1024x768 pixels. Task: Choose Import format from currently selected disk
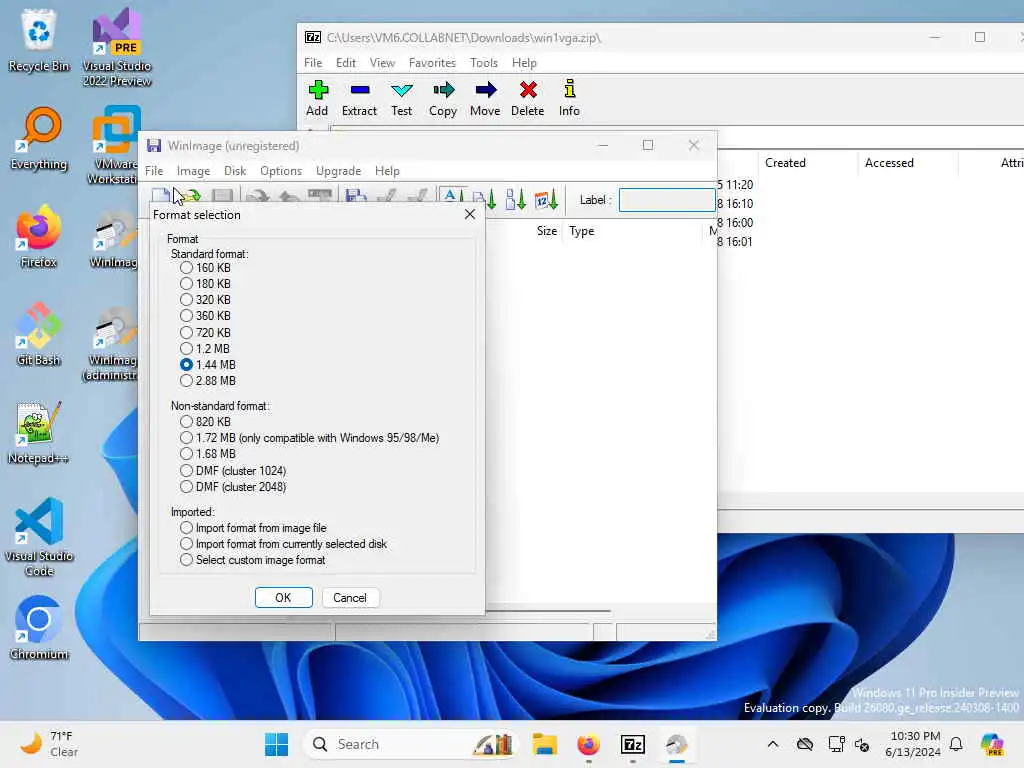click(283, 544)
